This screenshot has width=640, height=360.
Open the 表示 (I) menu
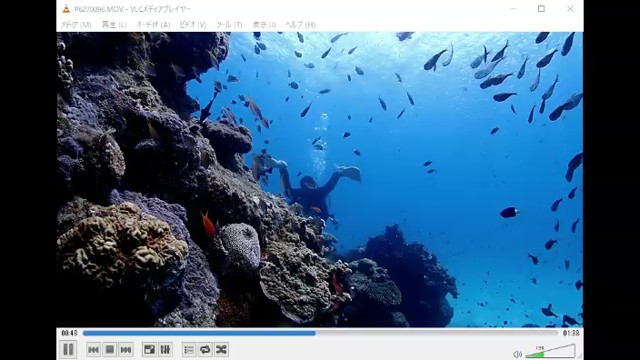pos(264,24)
